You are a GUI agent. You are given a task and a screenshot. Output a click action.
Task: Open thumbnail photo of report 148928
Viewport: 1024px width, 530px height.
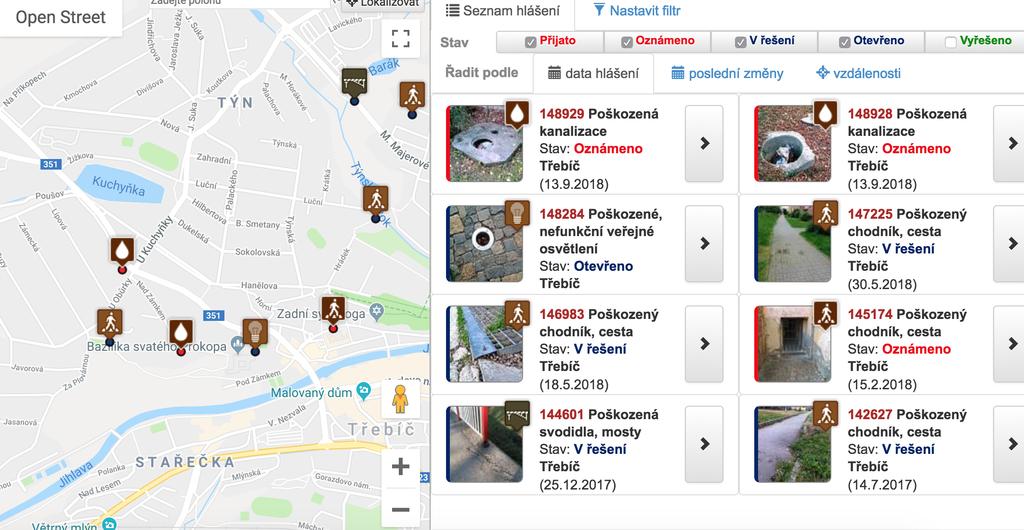pos(793,144)
